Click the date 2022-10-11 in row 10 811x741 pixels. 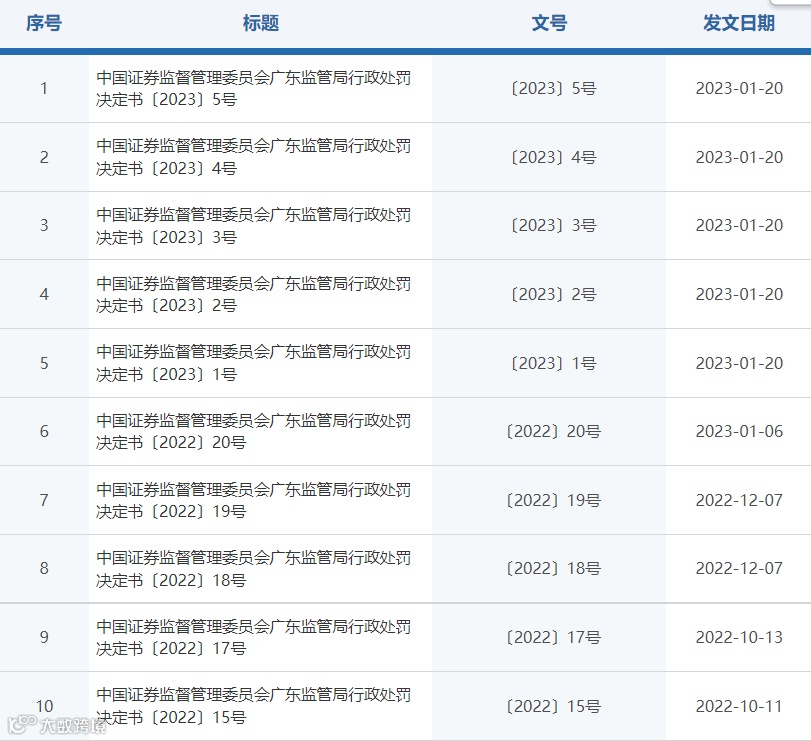coord(739,706)
